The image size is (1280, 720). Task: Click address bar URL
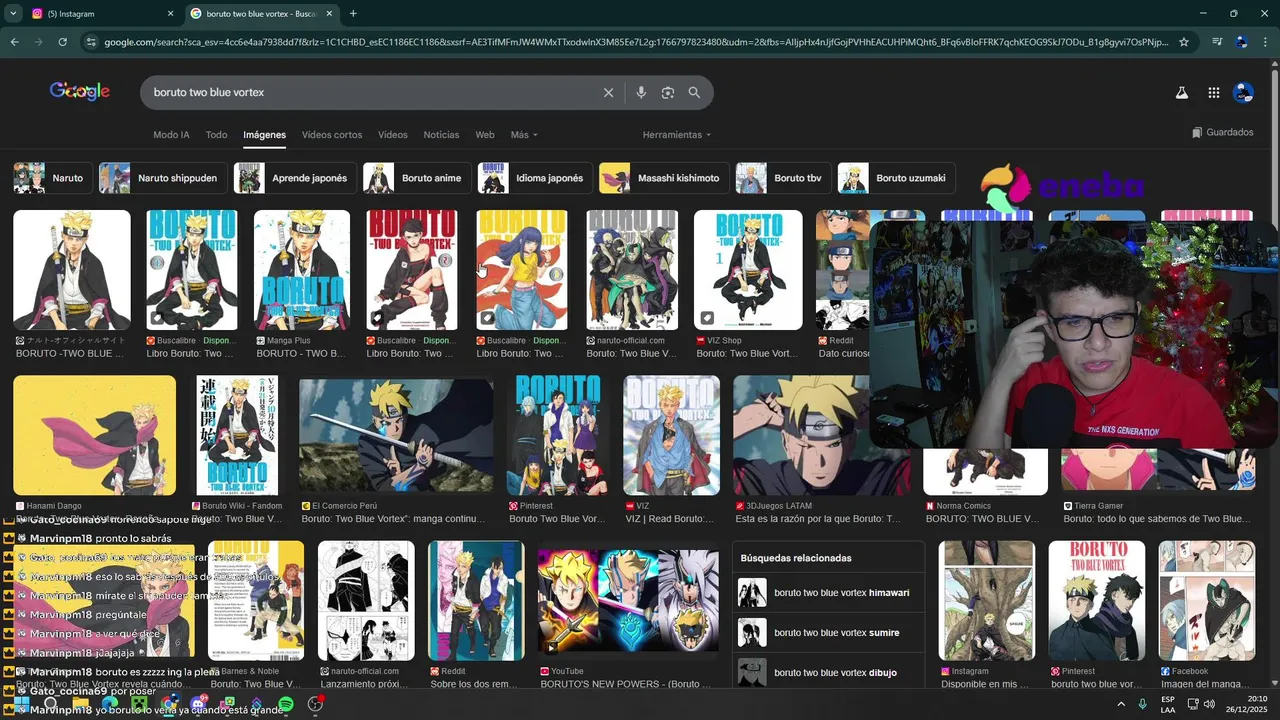[x=635, y=42]
